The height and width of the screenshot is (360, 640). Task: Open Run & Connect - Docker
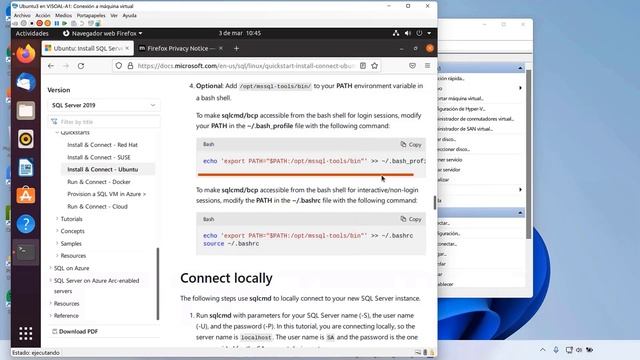[99, 182]
